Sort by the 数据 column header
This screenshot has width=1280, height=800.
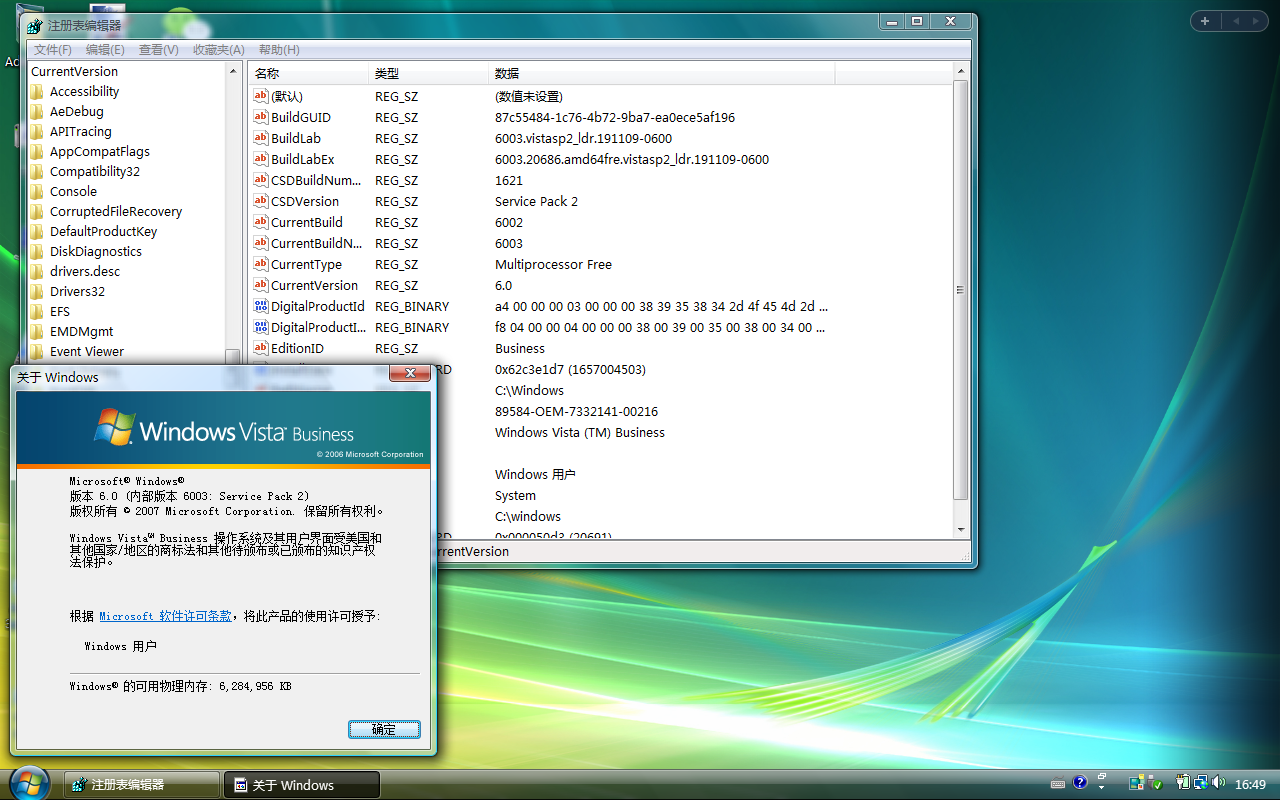662,74
